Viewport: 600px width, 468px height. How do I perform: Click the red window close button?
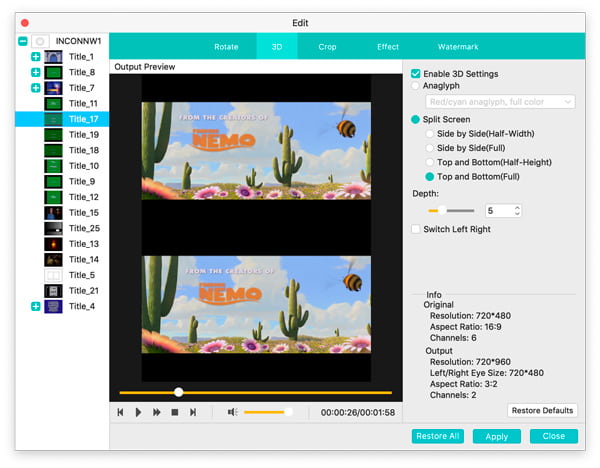coord(25,23)
